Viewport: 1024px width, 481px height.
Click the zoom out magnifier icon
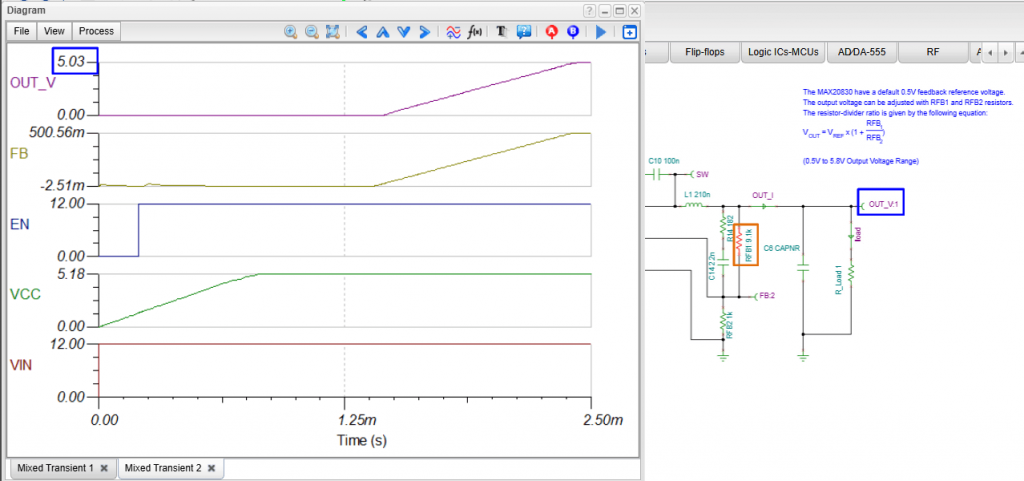point(311,32)
